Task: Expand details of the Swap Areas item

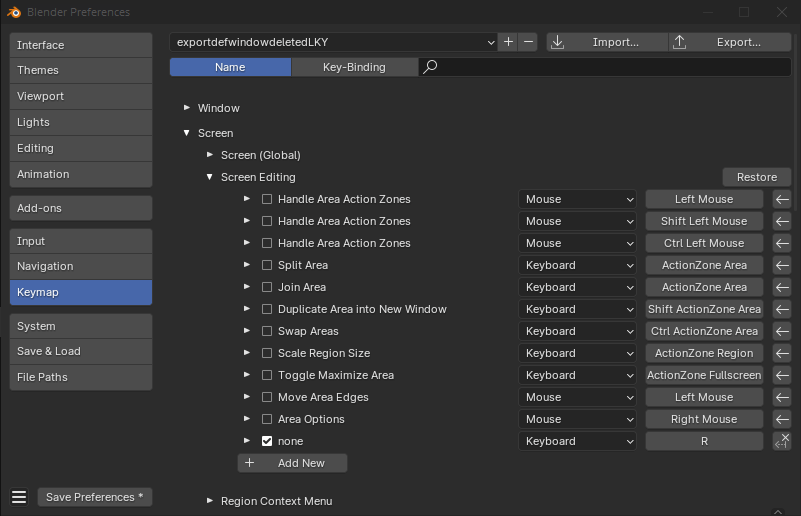Action: click(247, 331)
